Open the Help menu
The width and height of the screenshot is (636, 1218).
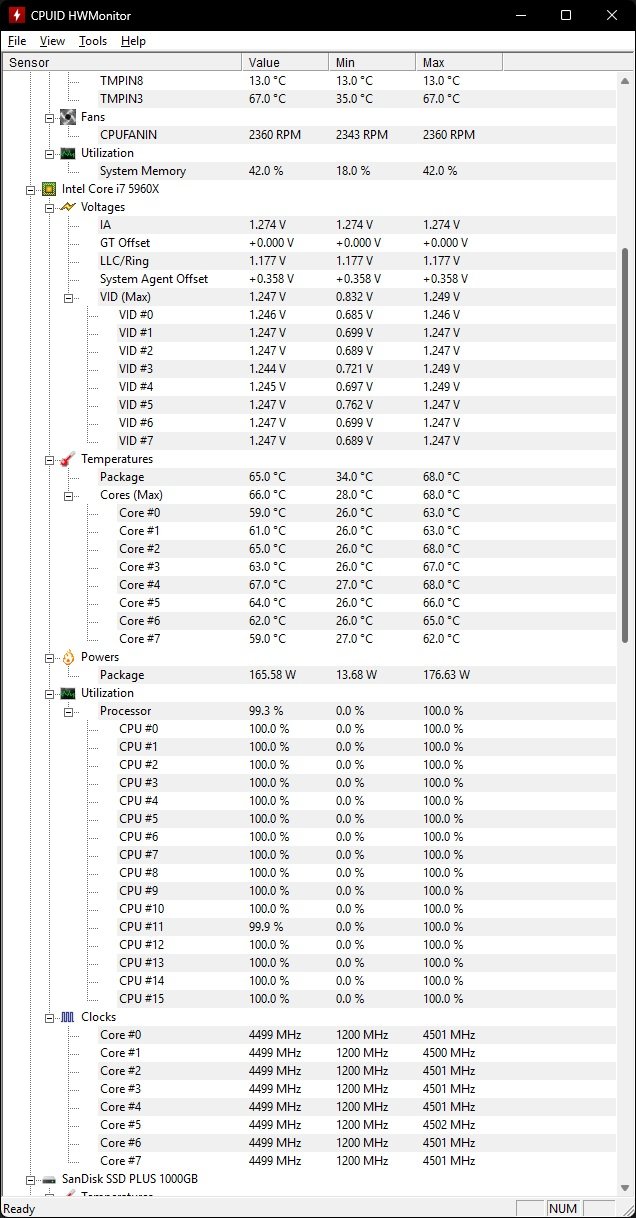(x=133, y=41)
